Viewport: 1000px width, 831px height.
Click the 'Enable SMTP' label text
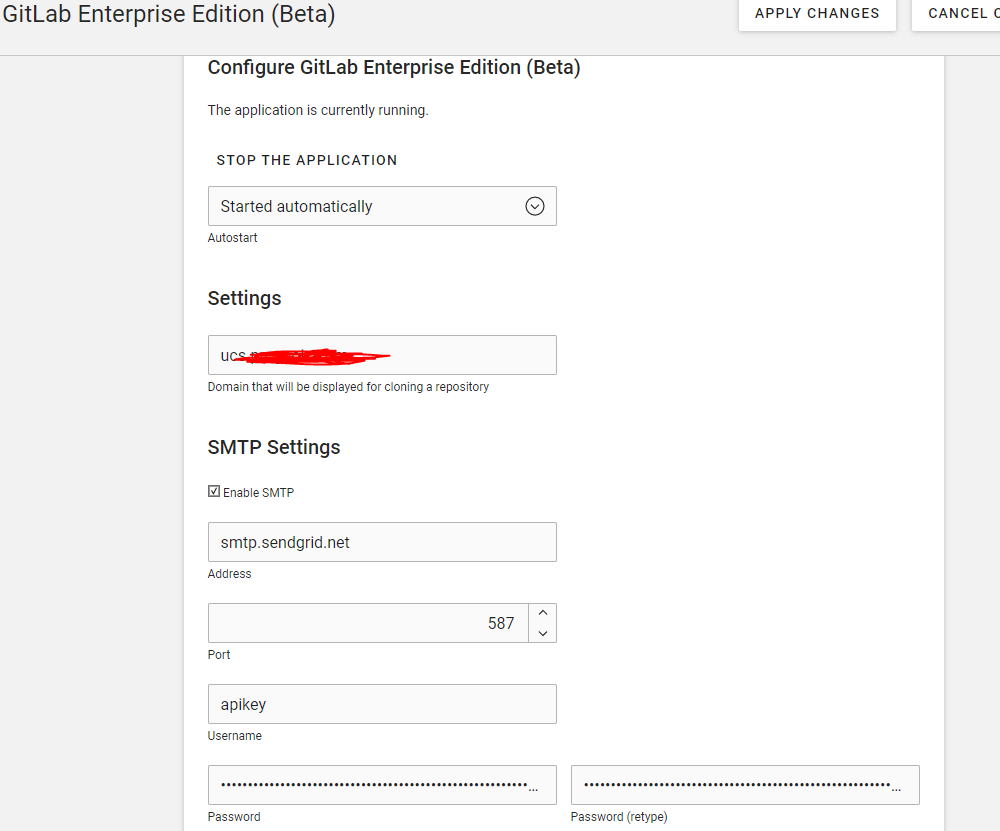coord(258,492)
